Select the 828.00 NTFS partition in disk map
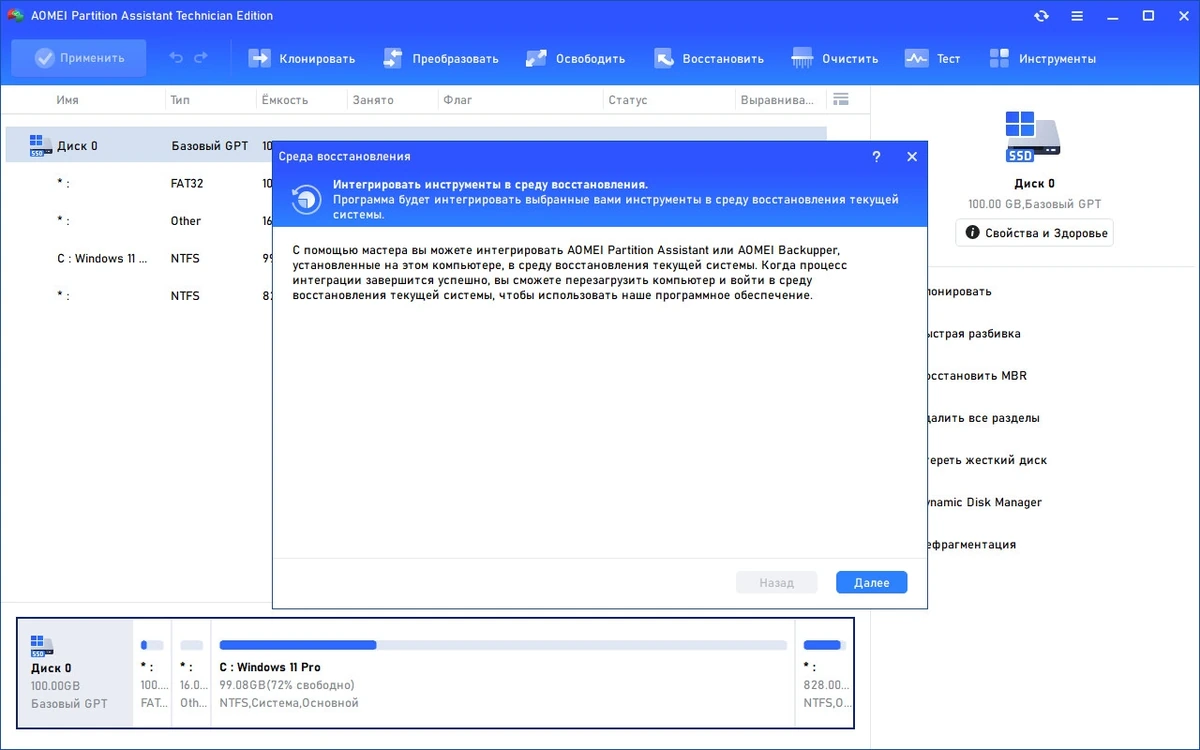The height and width of the screenshot is (750, 1200). pos(824,673)
